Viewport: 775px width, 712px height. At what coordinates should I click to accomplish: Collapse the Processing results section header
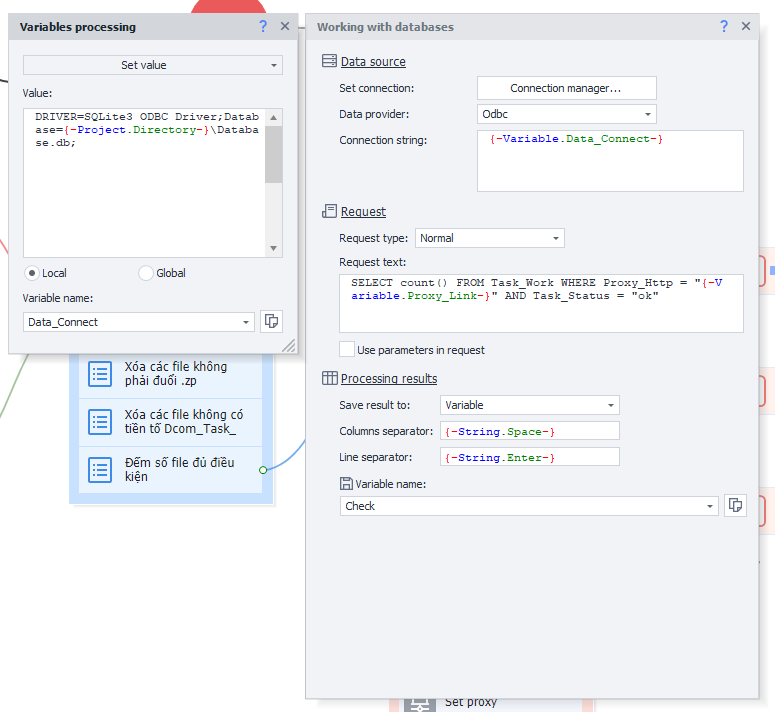pos(388,378)
